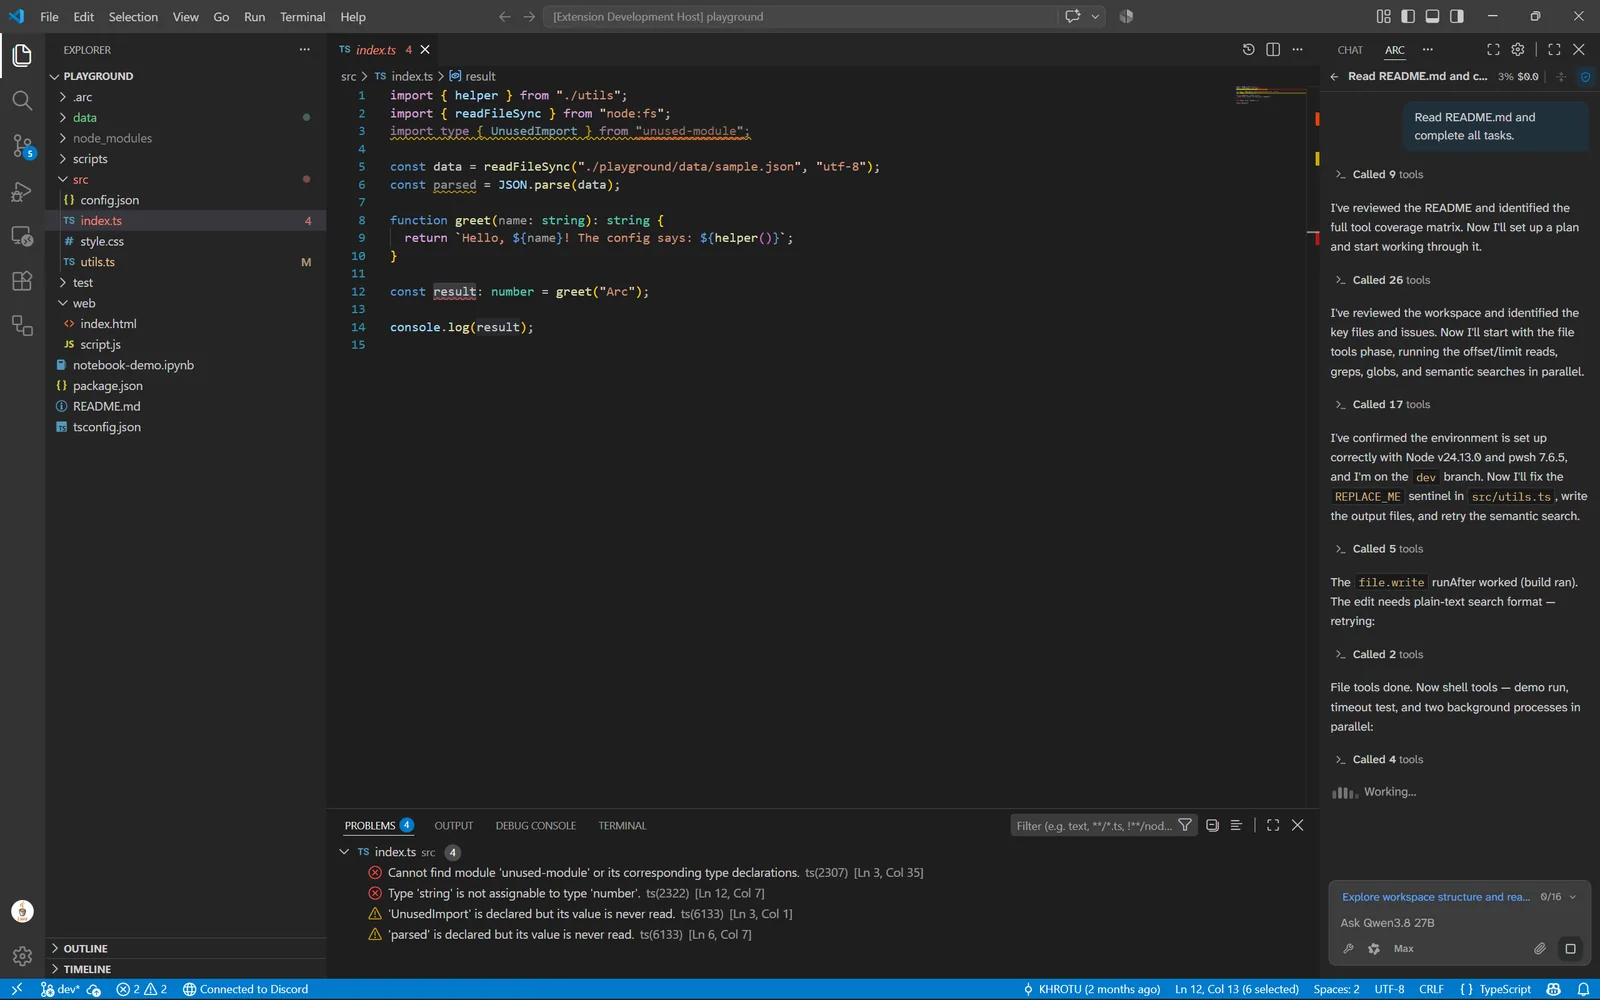The image size is (1600, 1000).
Task: Toggle the model provider icon beside Max
Action: click(1374, 948)
